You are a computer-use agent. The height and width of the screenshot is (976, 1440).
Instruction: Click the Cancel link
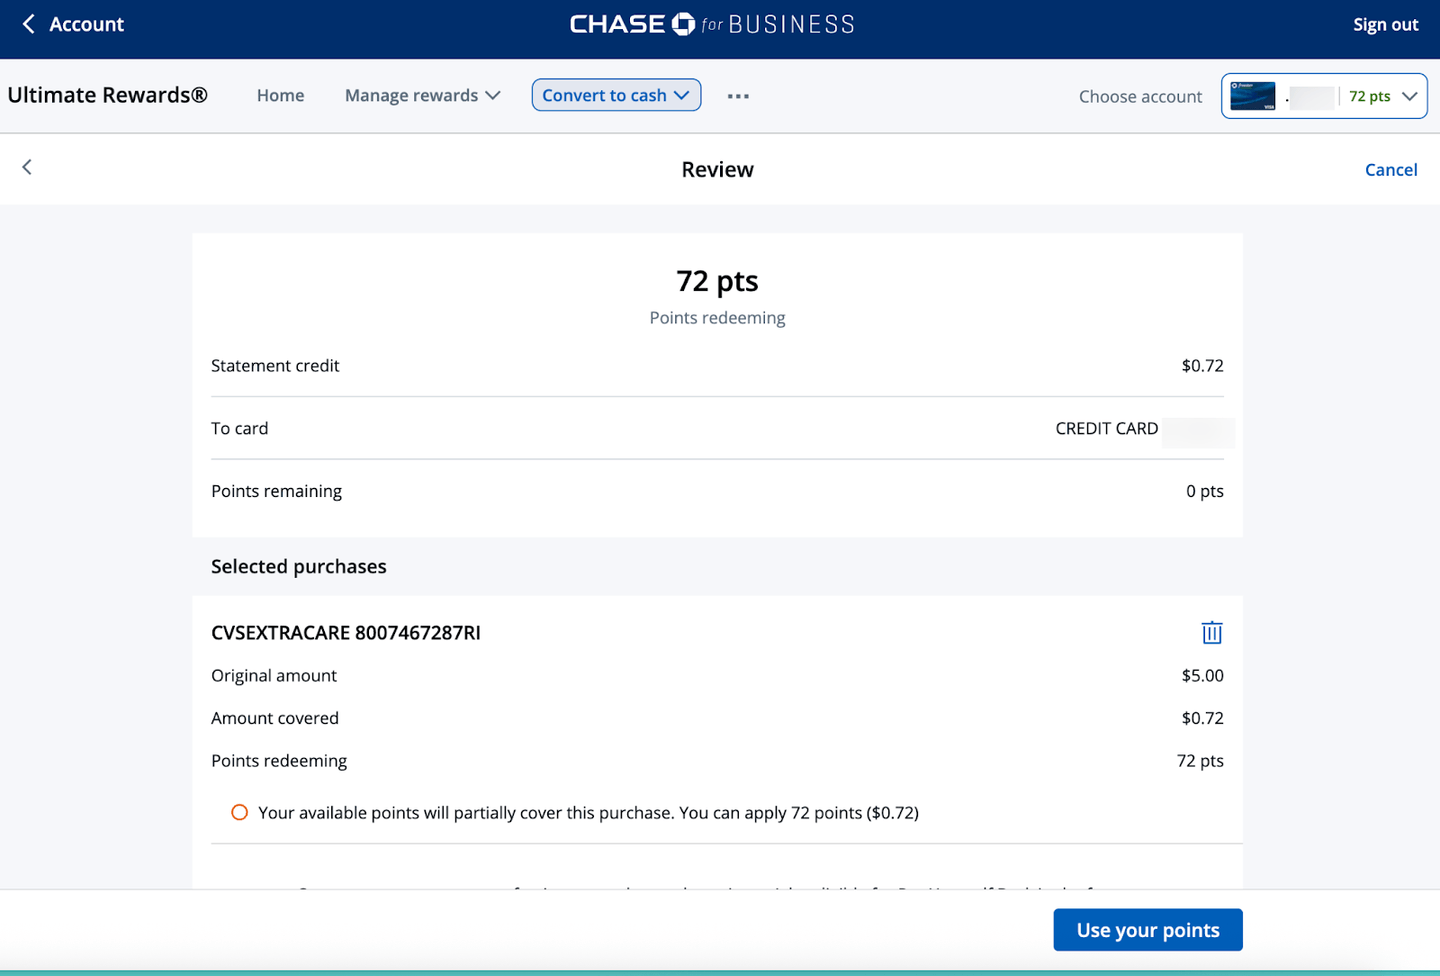tap(1390, 169)
